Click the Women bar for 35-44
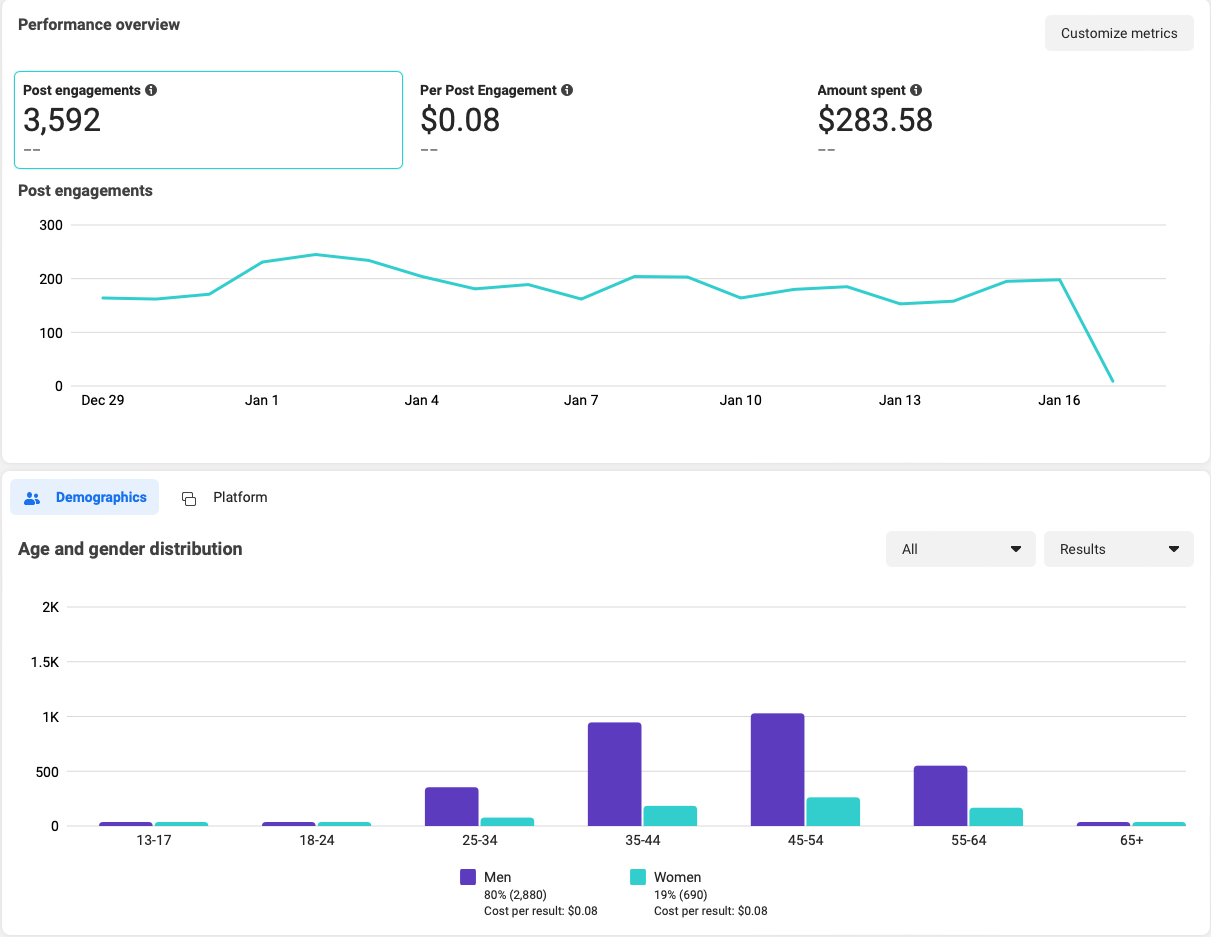Image resolution: width=1211 pixels, height=937 pixels. 670,816
